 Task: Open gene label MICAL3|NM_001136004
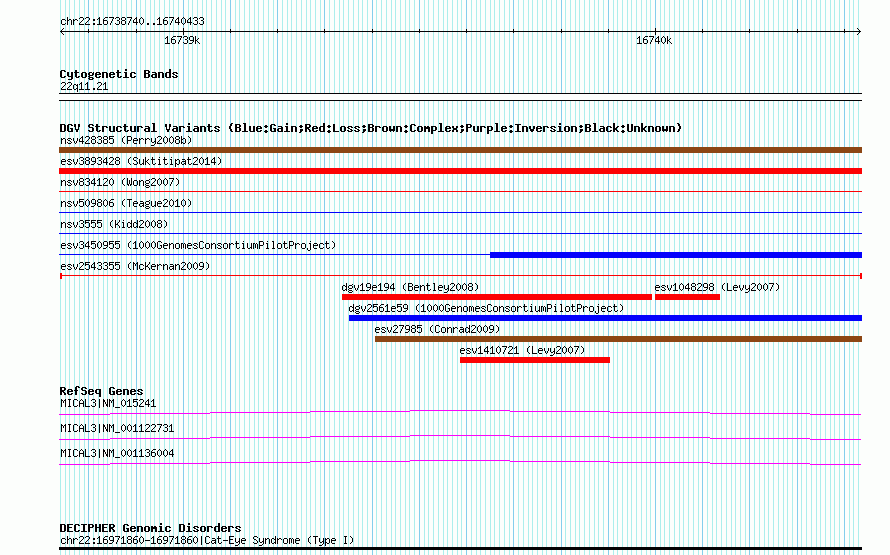coord(117,453)
